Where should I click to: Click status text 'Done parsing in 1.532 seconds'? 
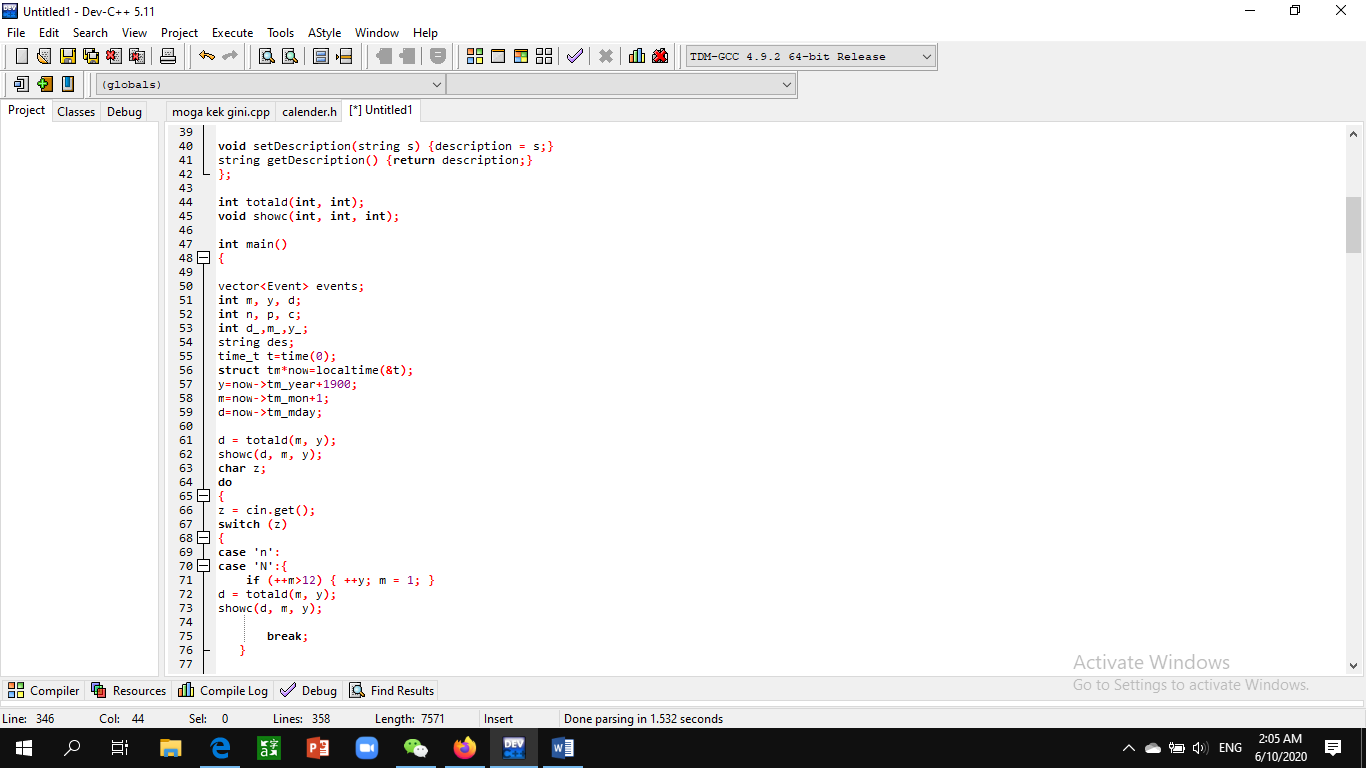click(x=643, y=718)
